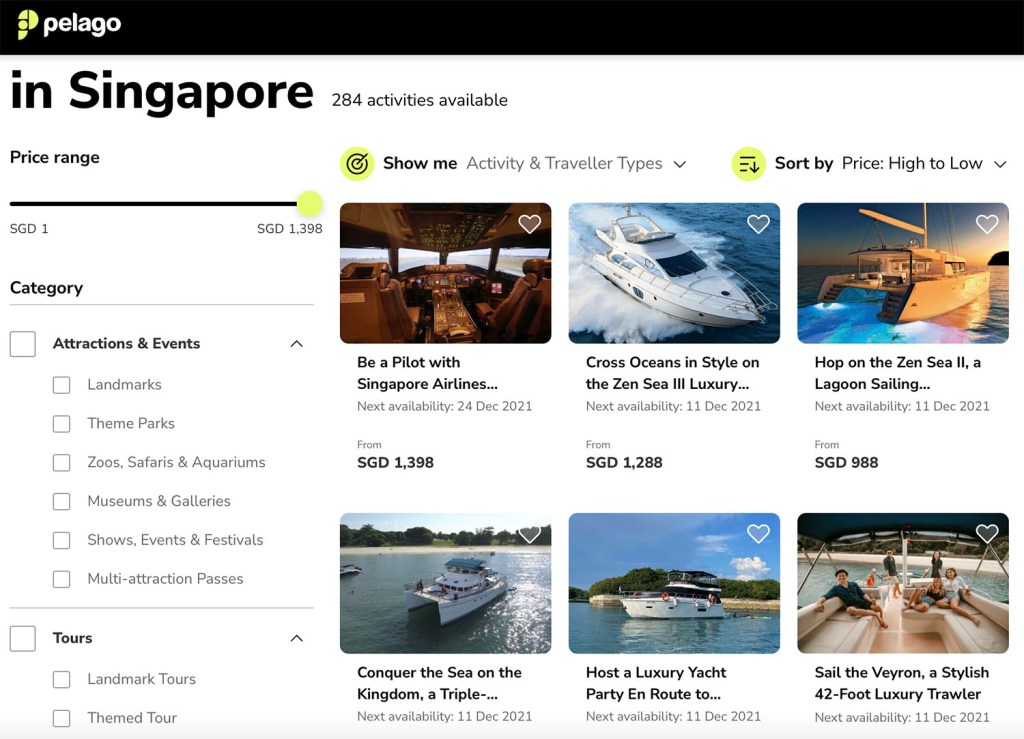
Task: Tick the Zoos, Safaris & Aquariums checkbox
Action: 61,462
